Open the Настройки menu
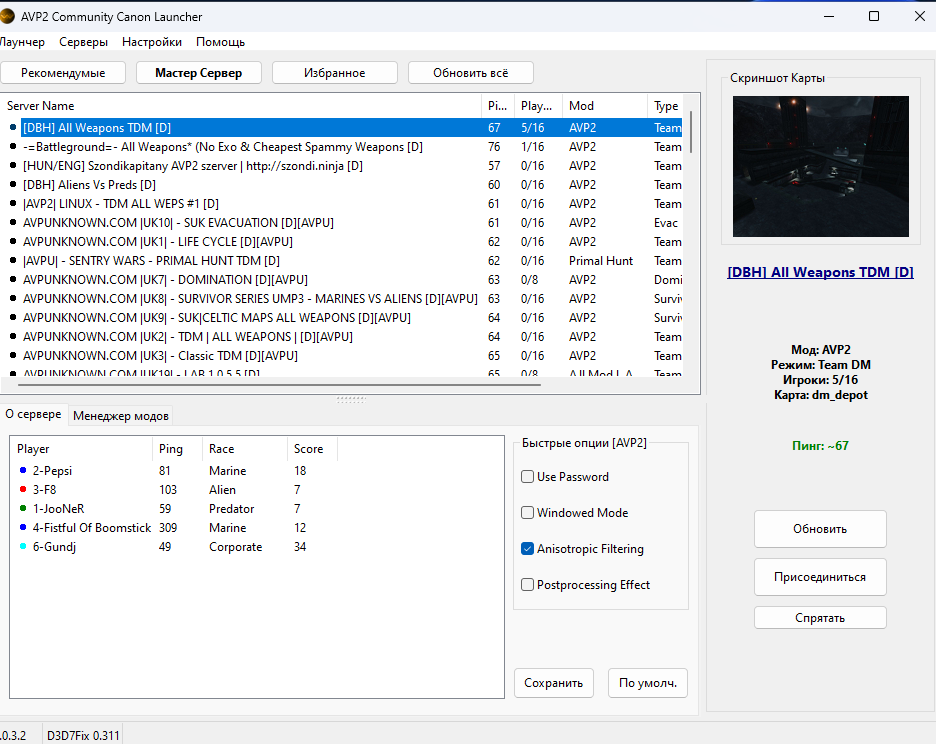The width and height of the screenshot is (936, 744). pyautogui.click(x=152, y=42)
